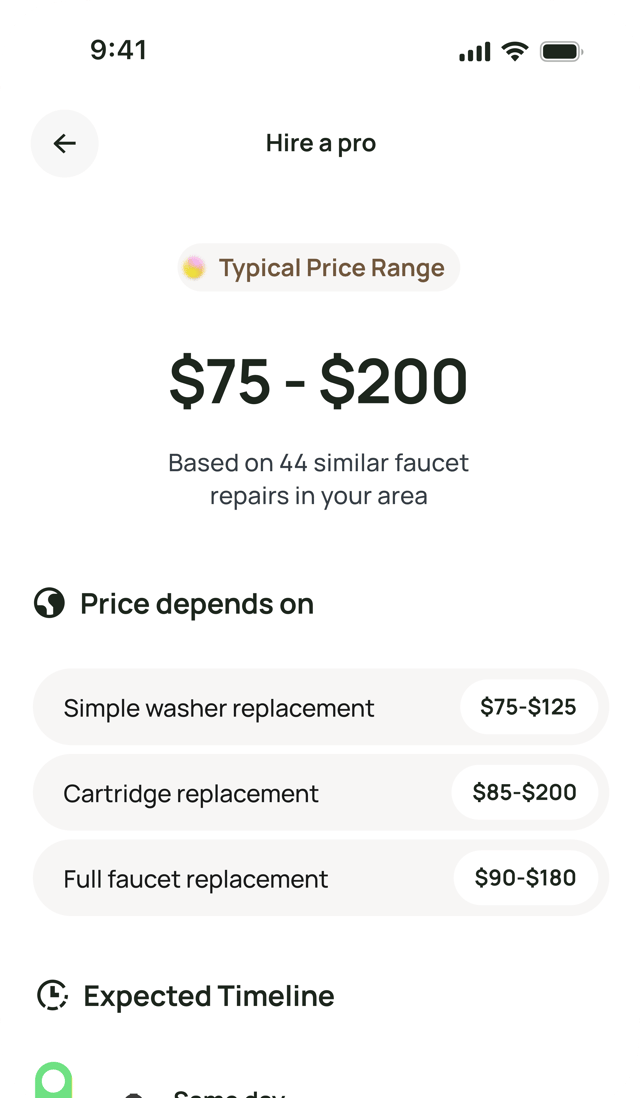This screenshot has width=640, height=1098.
Task: Tap the Expected Timeline heading text
Action: click(209, 996)
